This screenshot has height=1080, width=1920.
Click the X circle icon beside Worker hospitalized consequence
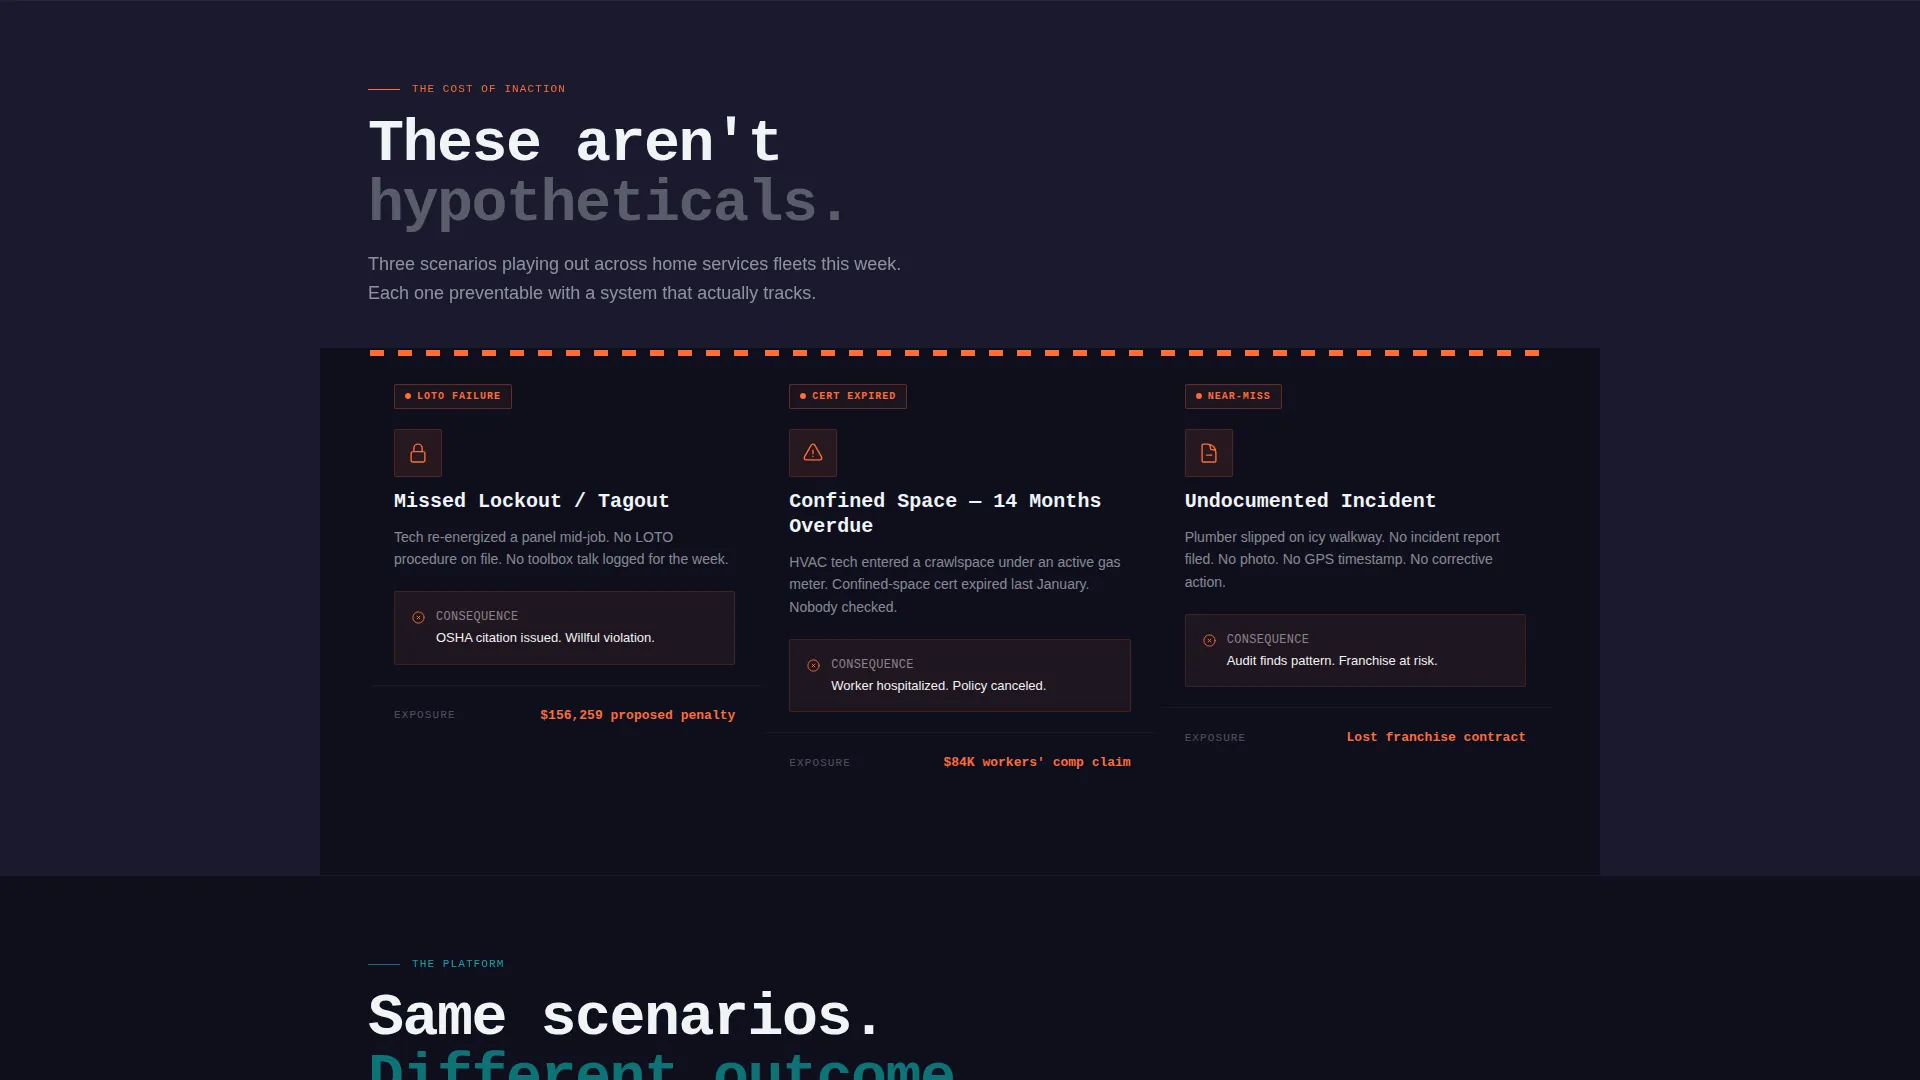click(x=814, y=665)
